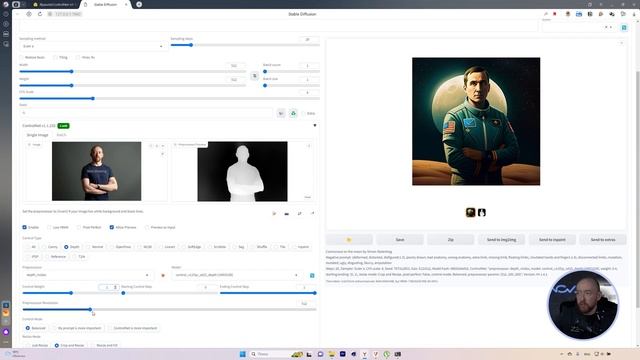Select the Canny control type
Screen dimensions: 640x360
(x=51, y=247)
